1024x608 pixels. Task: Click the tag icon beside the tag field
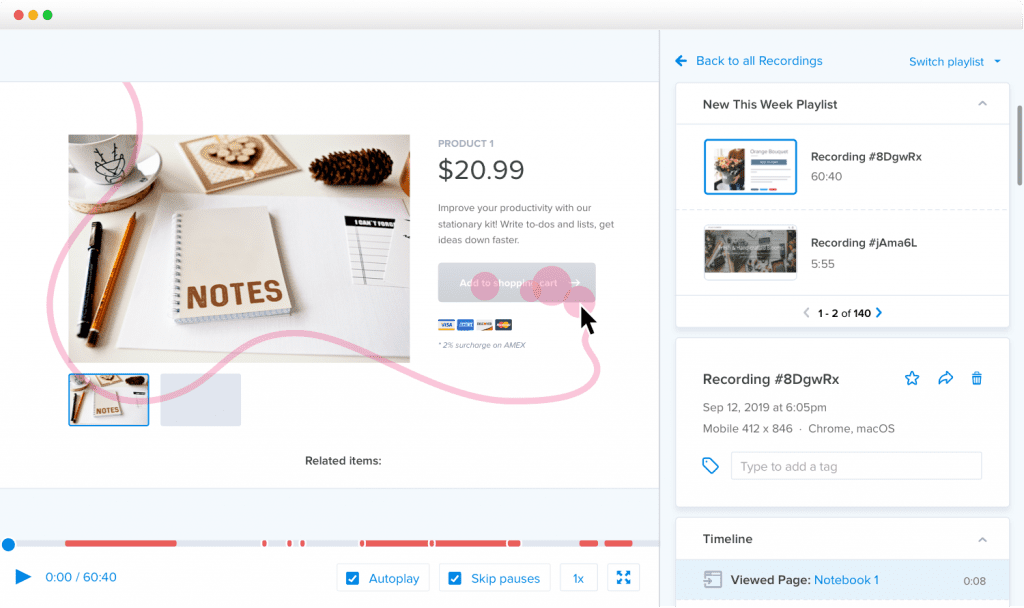coord(710,465)
